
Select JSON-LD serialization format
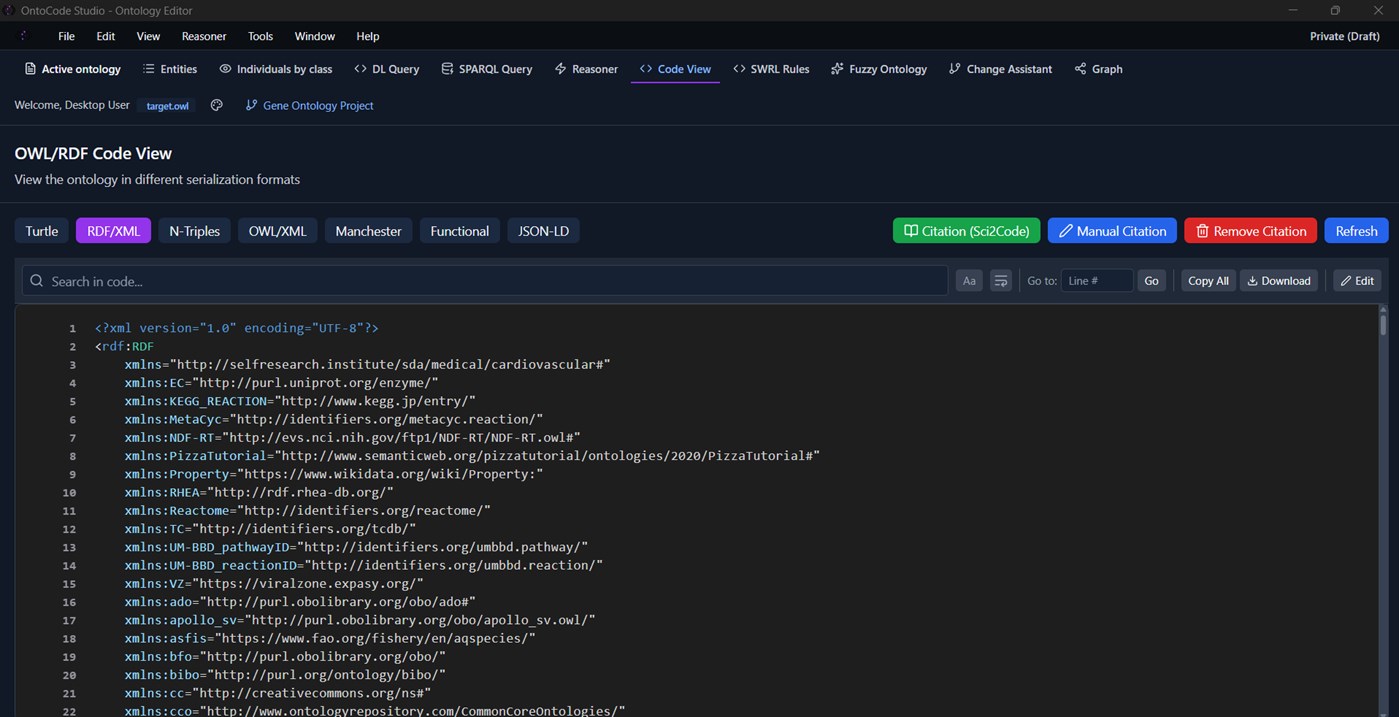(544, 231)
